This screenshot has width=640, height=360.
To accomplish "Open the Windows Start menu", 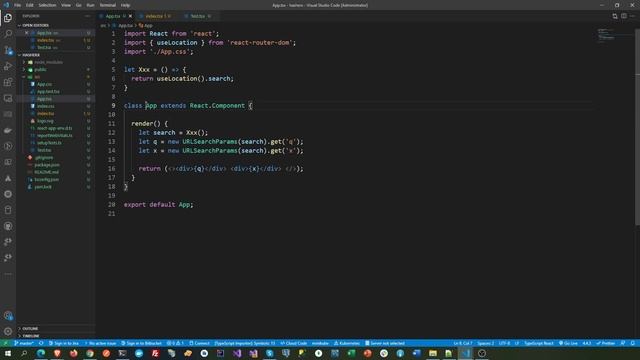I will (x=8, y=353).
